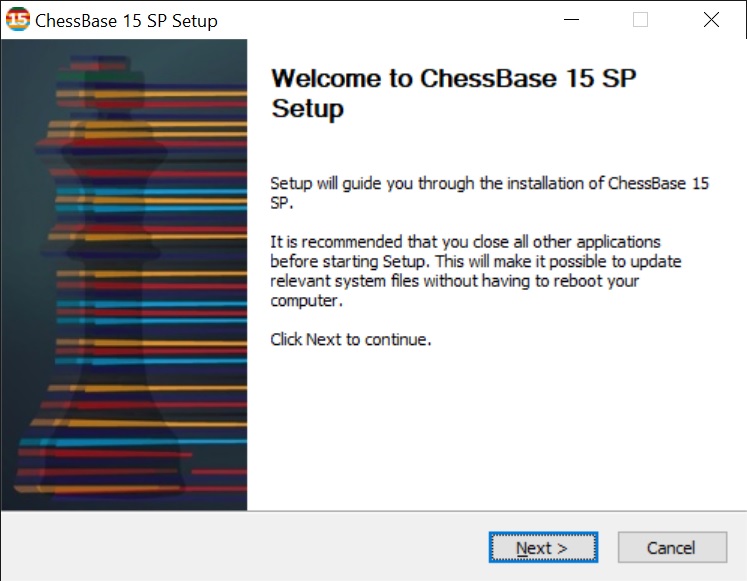Proceed by clicking the Next > button
This screenshot has height=581, width=747.
point(542,547)
